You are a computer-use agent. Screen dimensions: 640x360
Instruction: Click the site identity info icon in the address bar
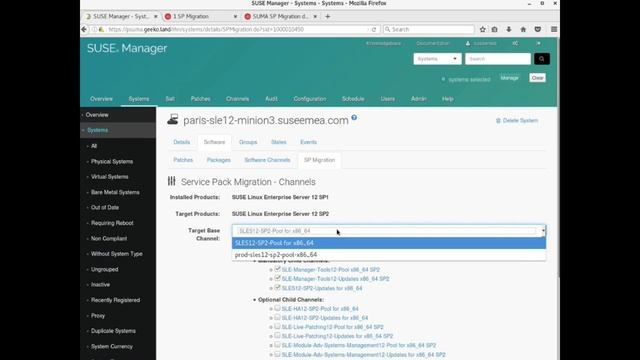click(95, 29)
